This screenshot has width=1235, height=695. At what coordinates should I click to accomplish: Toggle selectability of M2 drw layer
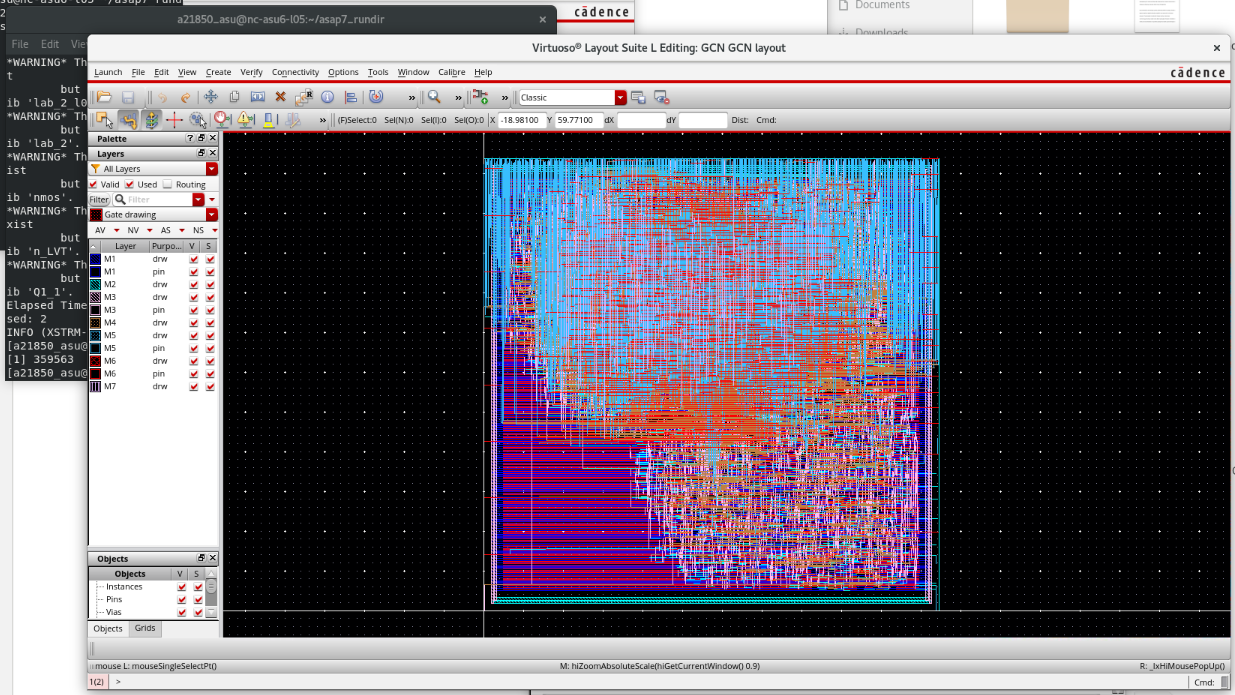tap(210, 284)
